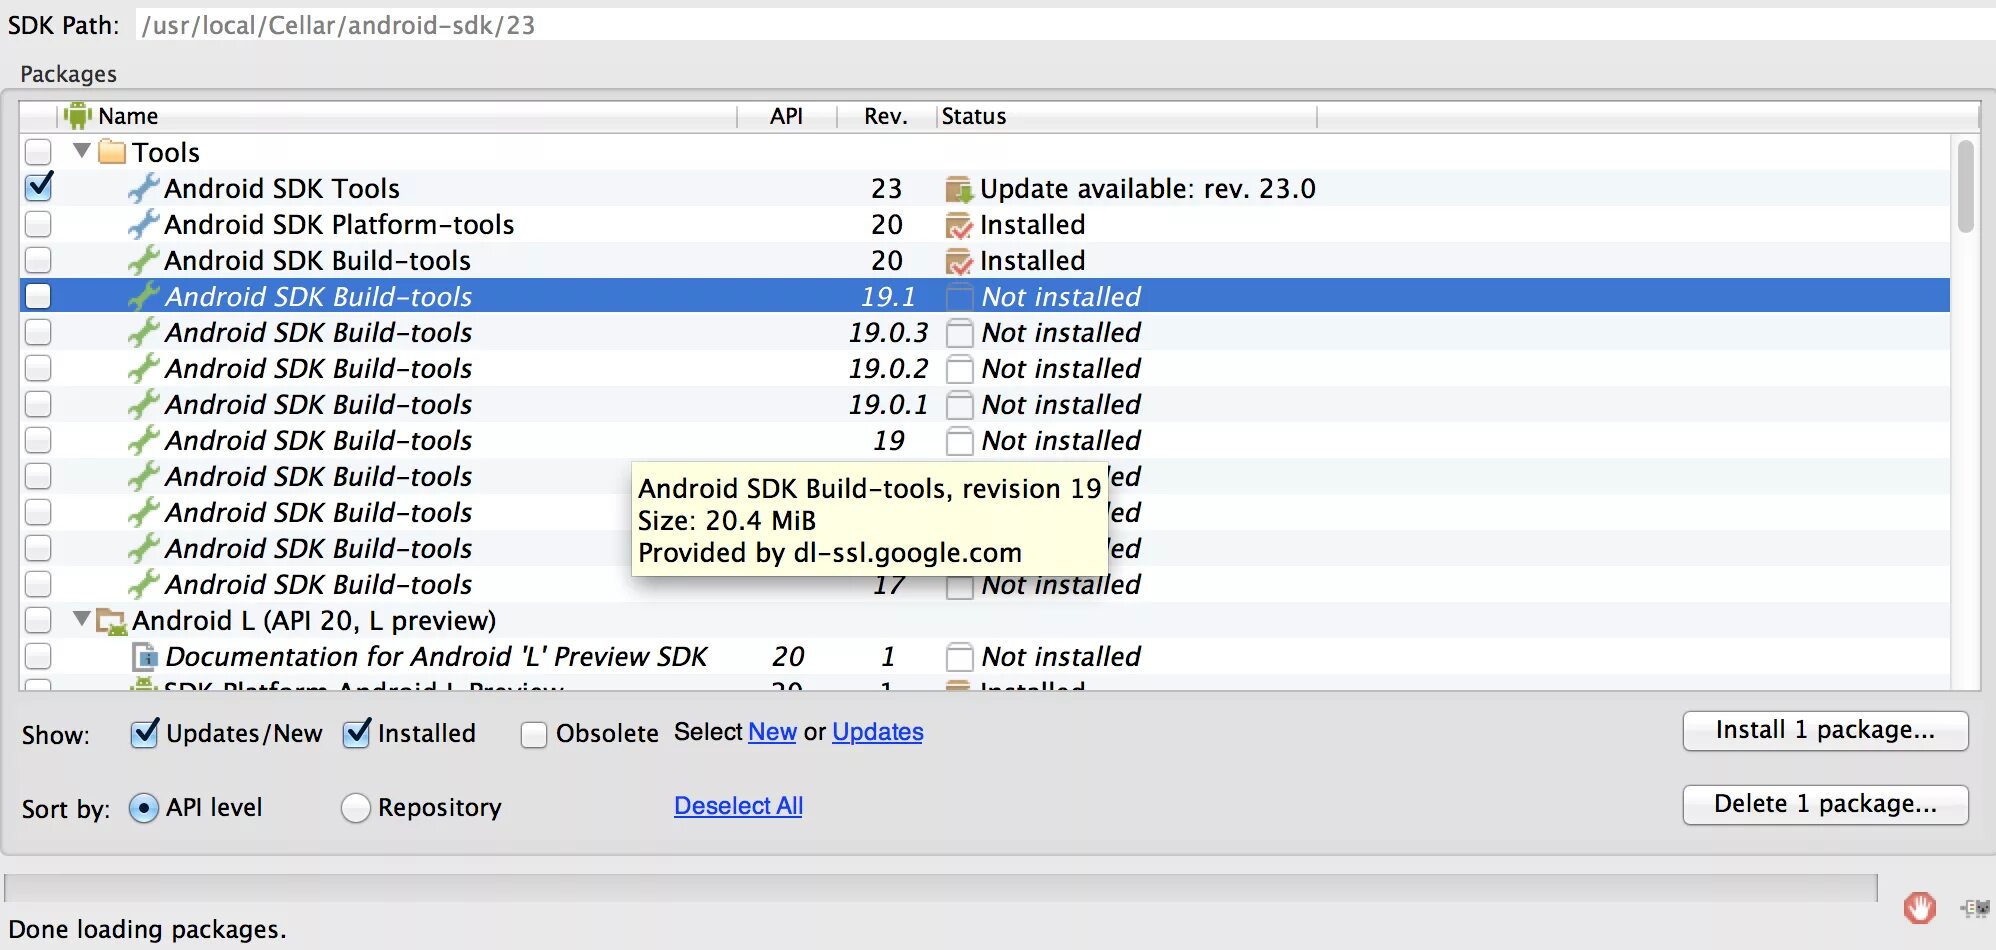Viewport: 1996px width, 950px height.
Task: Click the Rev. column header
Action: pos(885,116)
